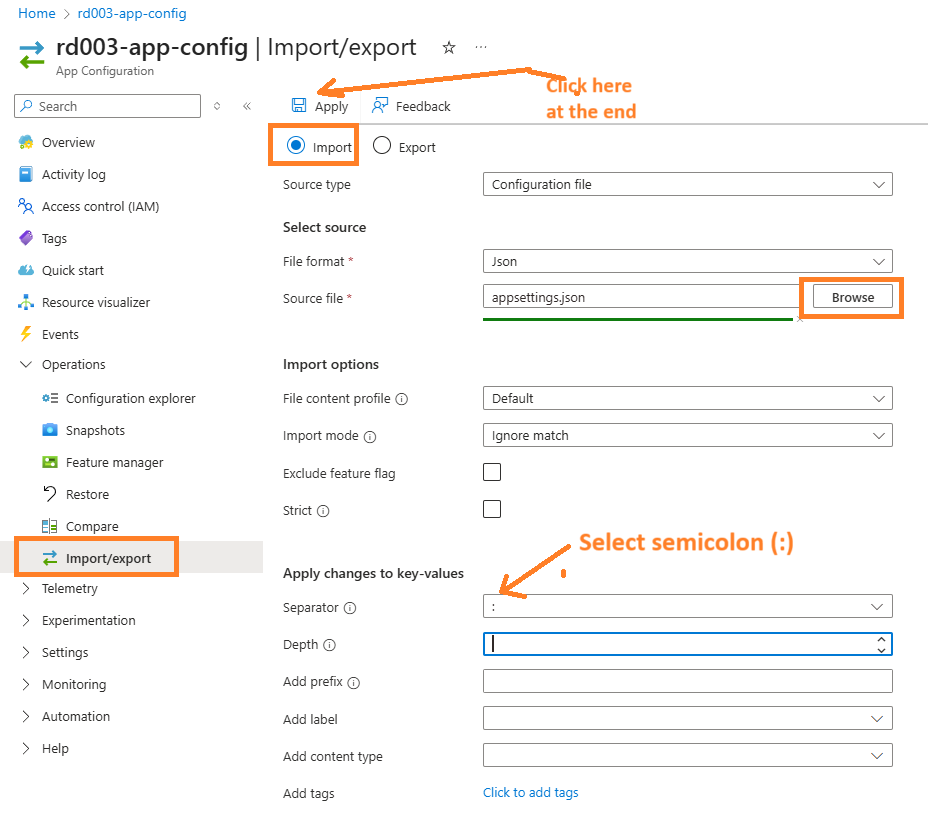This screenshot has width=928, height=819.
Task: Click the 'Click to add tags' link
Action: click(x=530, y=792)
